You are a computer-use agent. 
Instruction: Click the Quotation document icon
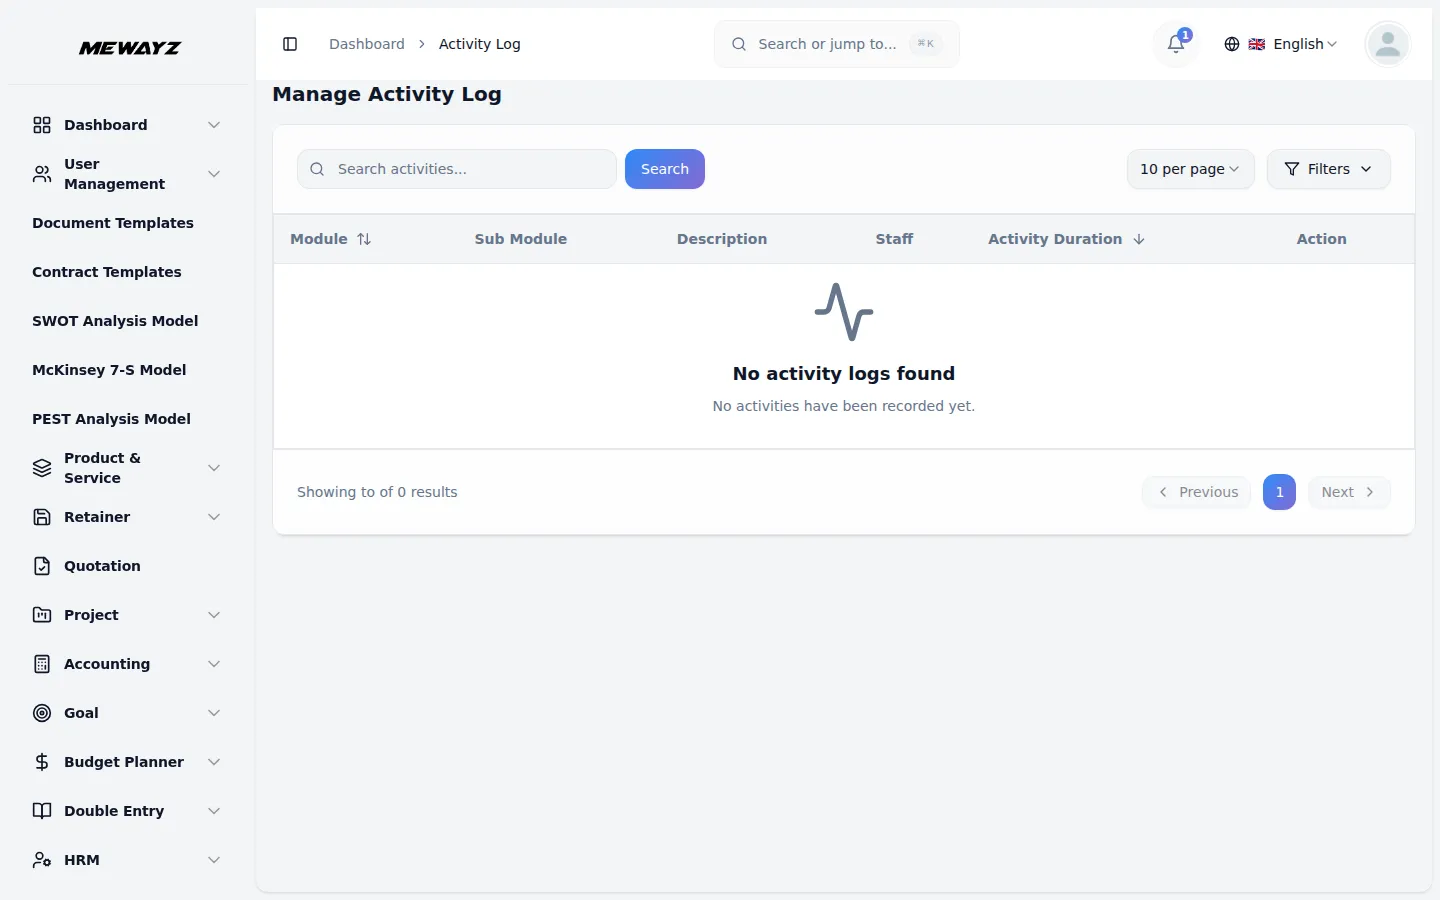coord(41,566)
